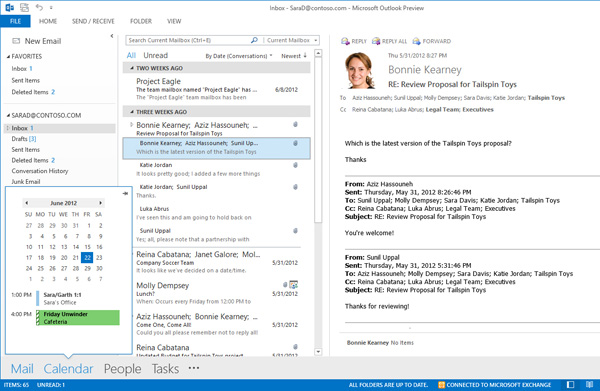Click attachment icon on Katie Jordan message

[295, 165]
